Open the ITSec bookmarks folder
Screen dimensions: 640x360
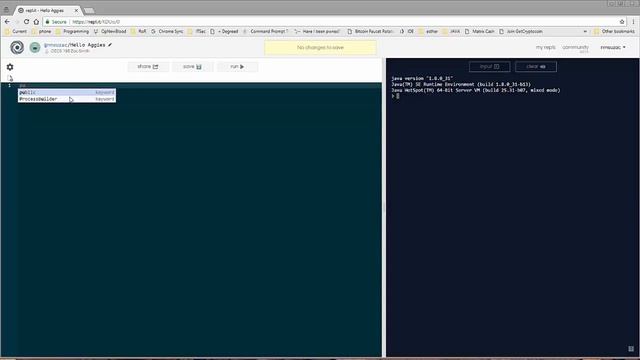point(197,31)
